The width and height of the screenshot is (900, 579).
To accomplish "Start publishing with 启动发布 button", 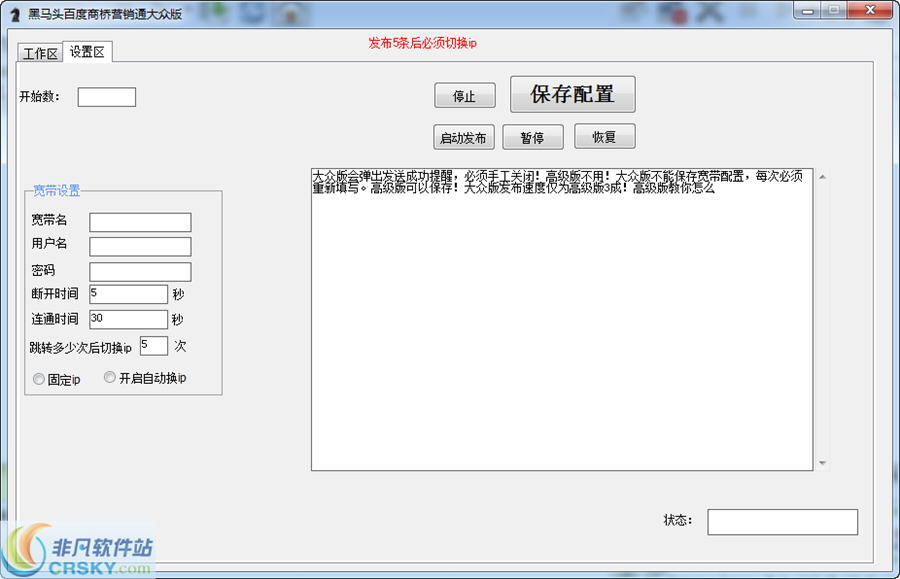I will click(x=464, y=138).
